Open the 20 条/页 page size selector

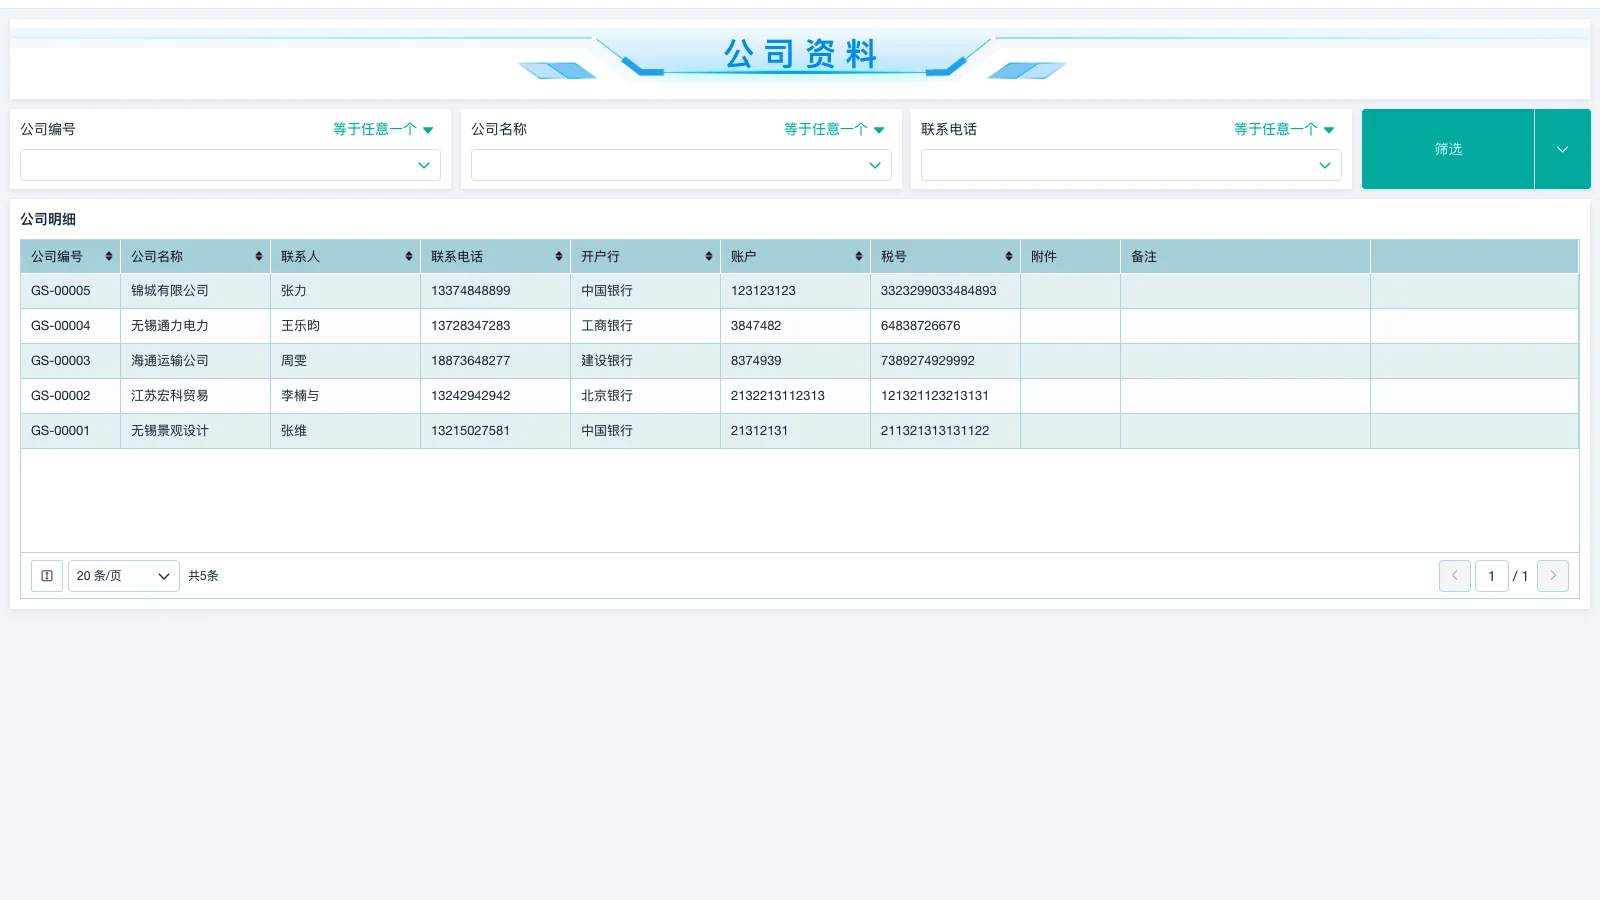coord(123,576)
